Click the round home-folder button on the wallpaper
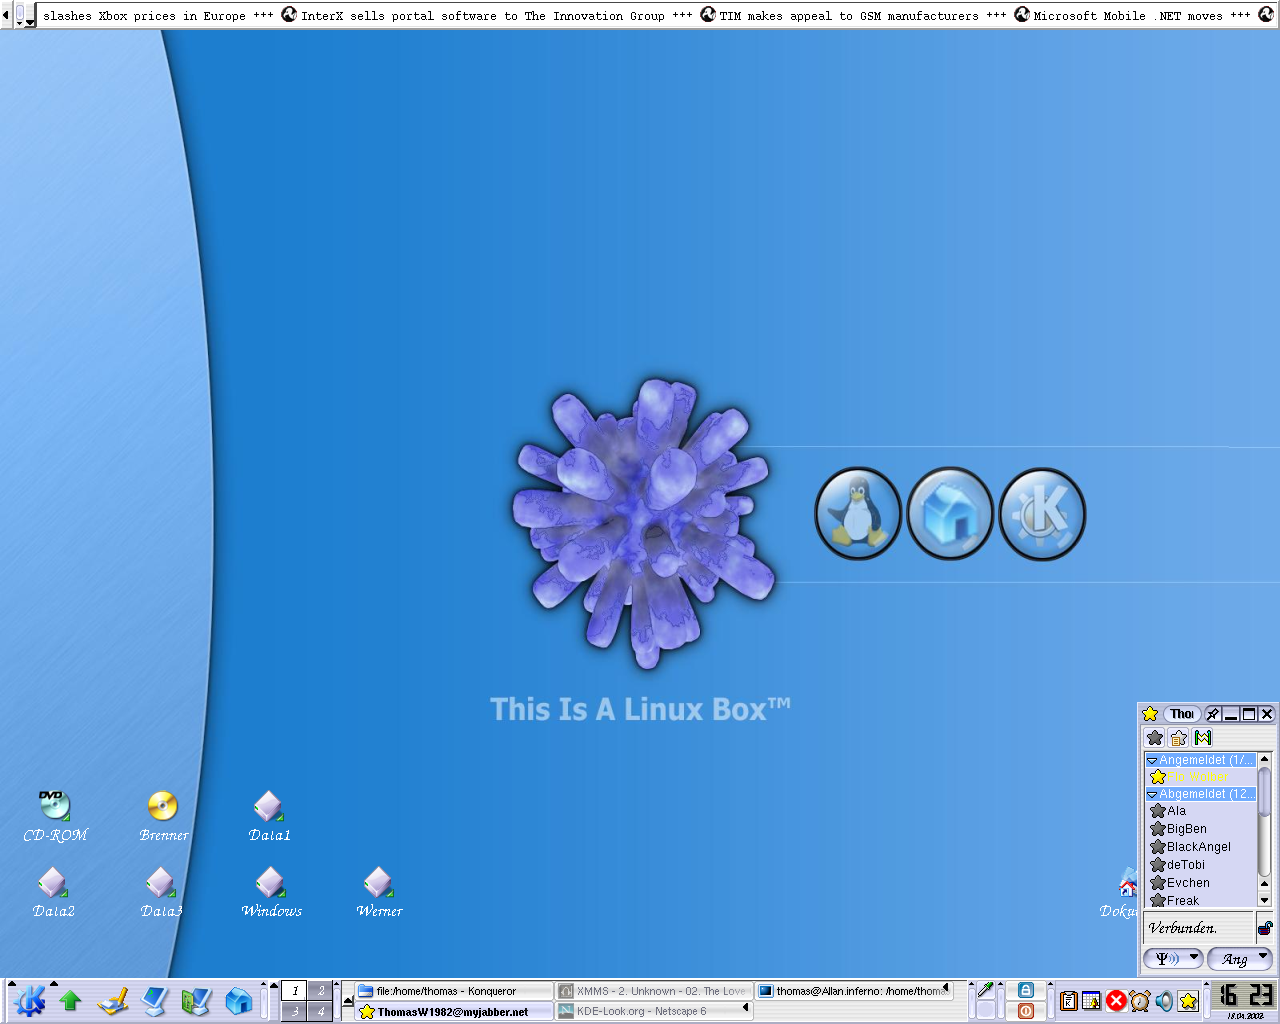 950,514
